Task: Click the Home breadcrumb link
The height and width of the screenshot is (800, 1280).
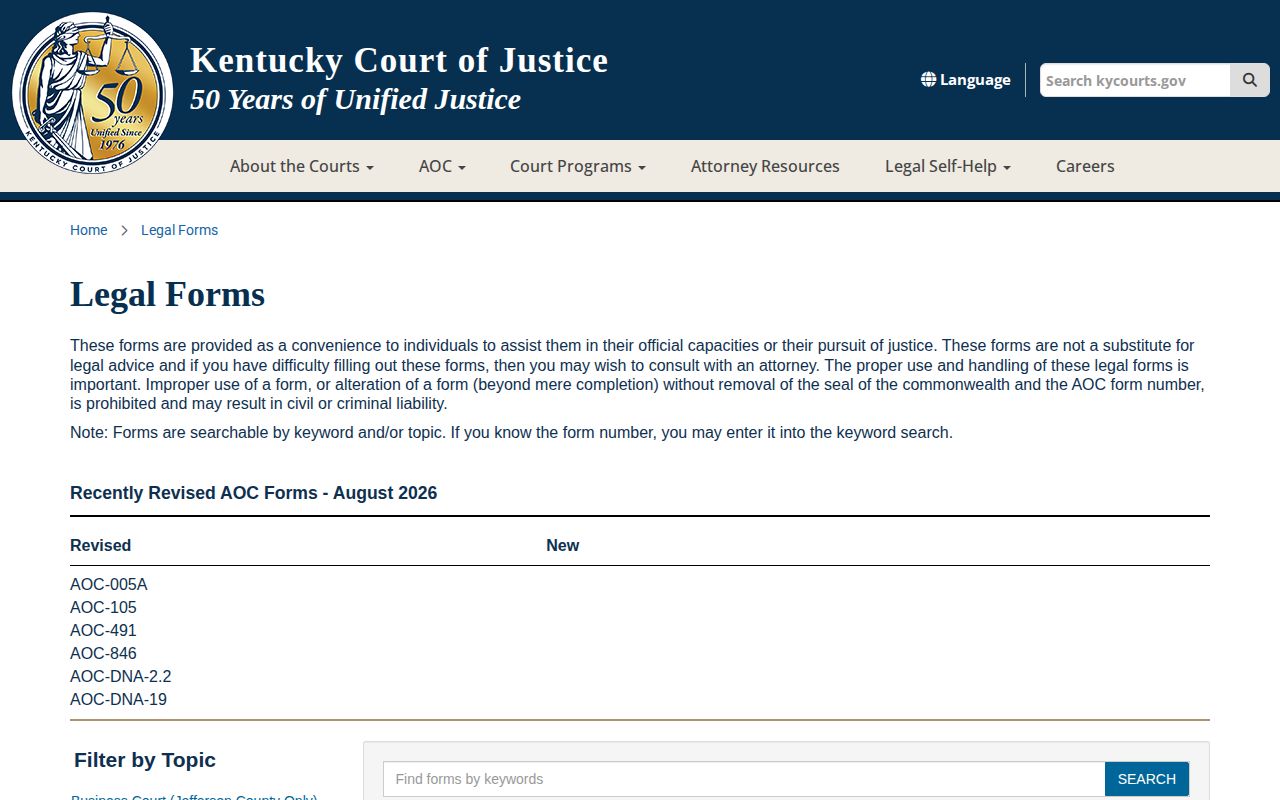Action: coord(88,230)
